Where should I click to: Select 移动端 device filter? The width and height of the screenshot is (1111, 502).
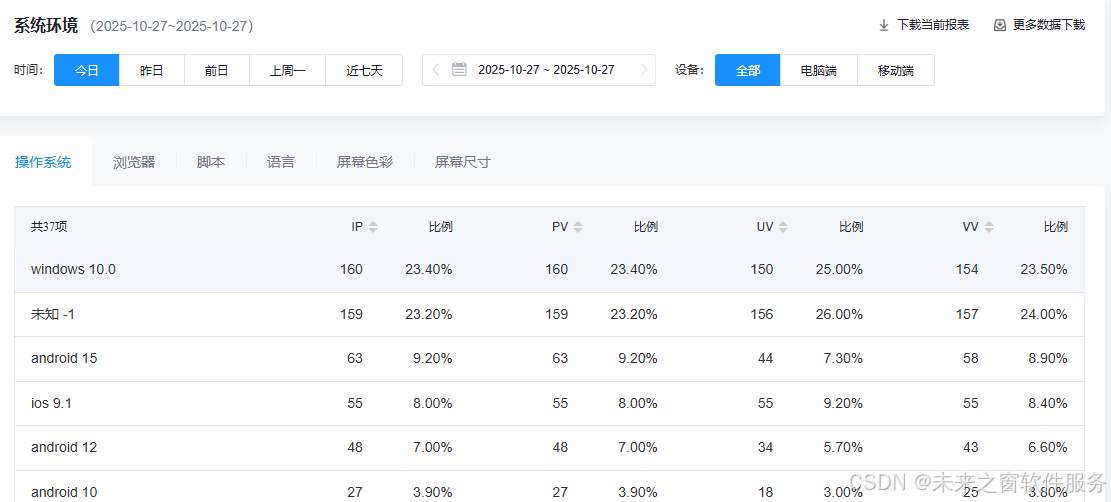coord(896,70)
